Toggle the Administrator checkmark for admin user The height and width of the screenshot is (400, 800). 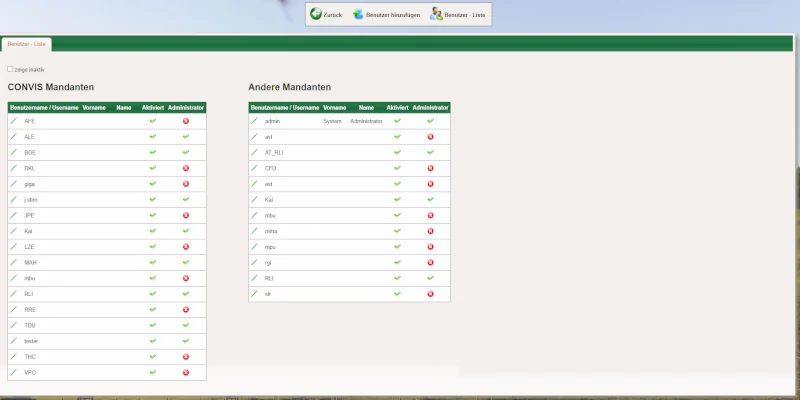point(430,121)
